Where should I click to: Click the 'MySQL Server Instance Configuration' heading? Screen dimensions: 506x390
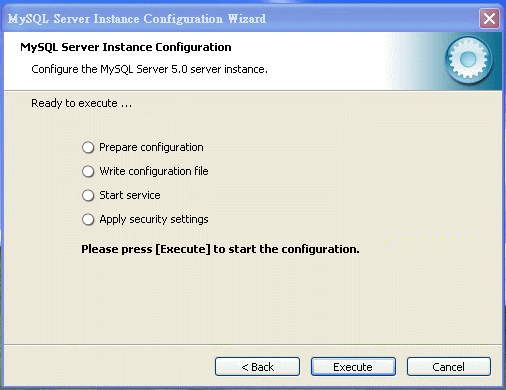126,47
